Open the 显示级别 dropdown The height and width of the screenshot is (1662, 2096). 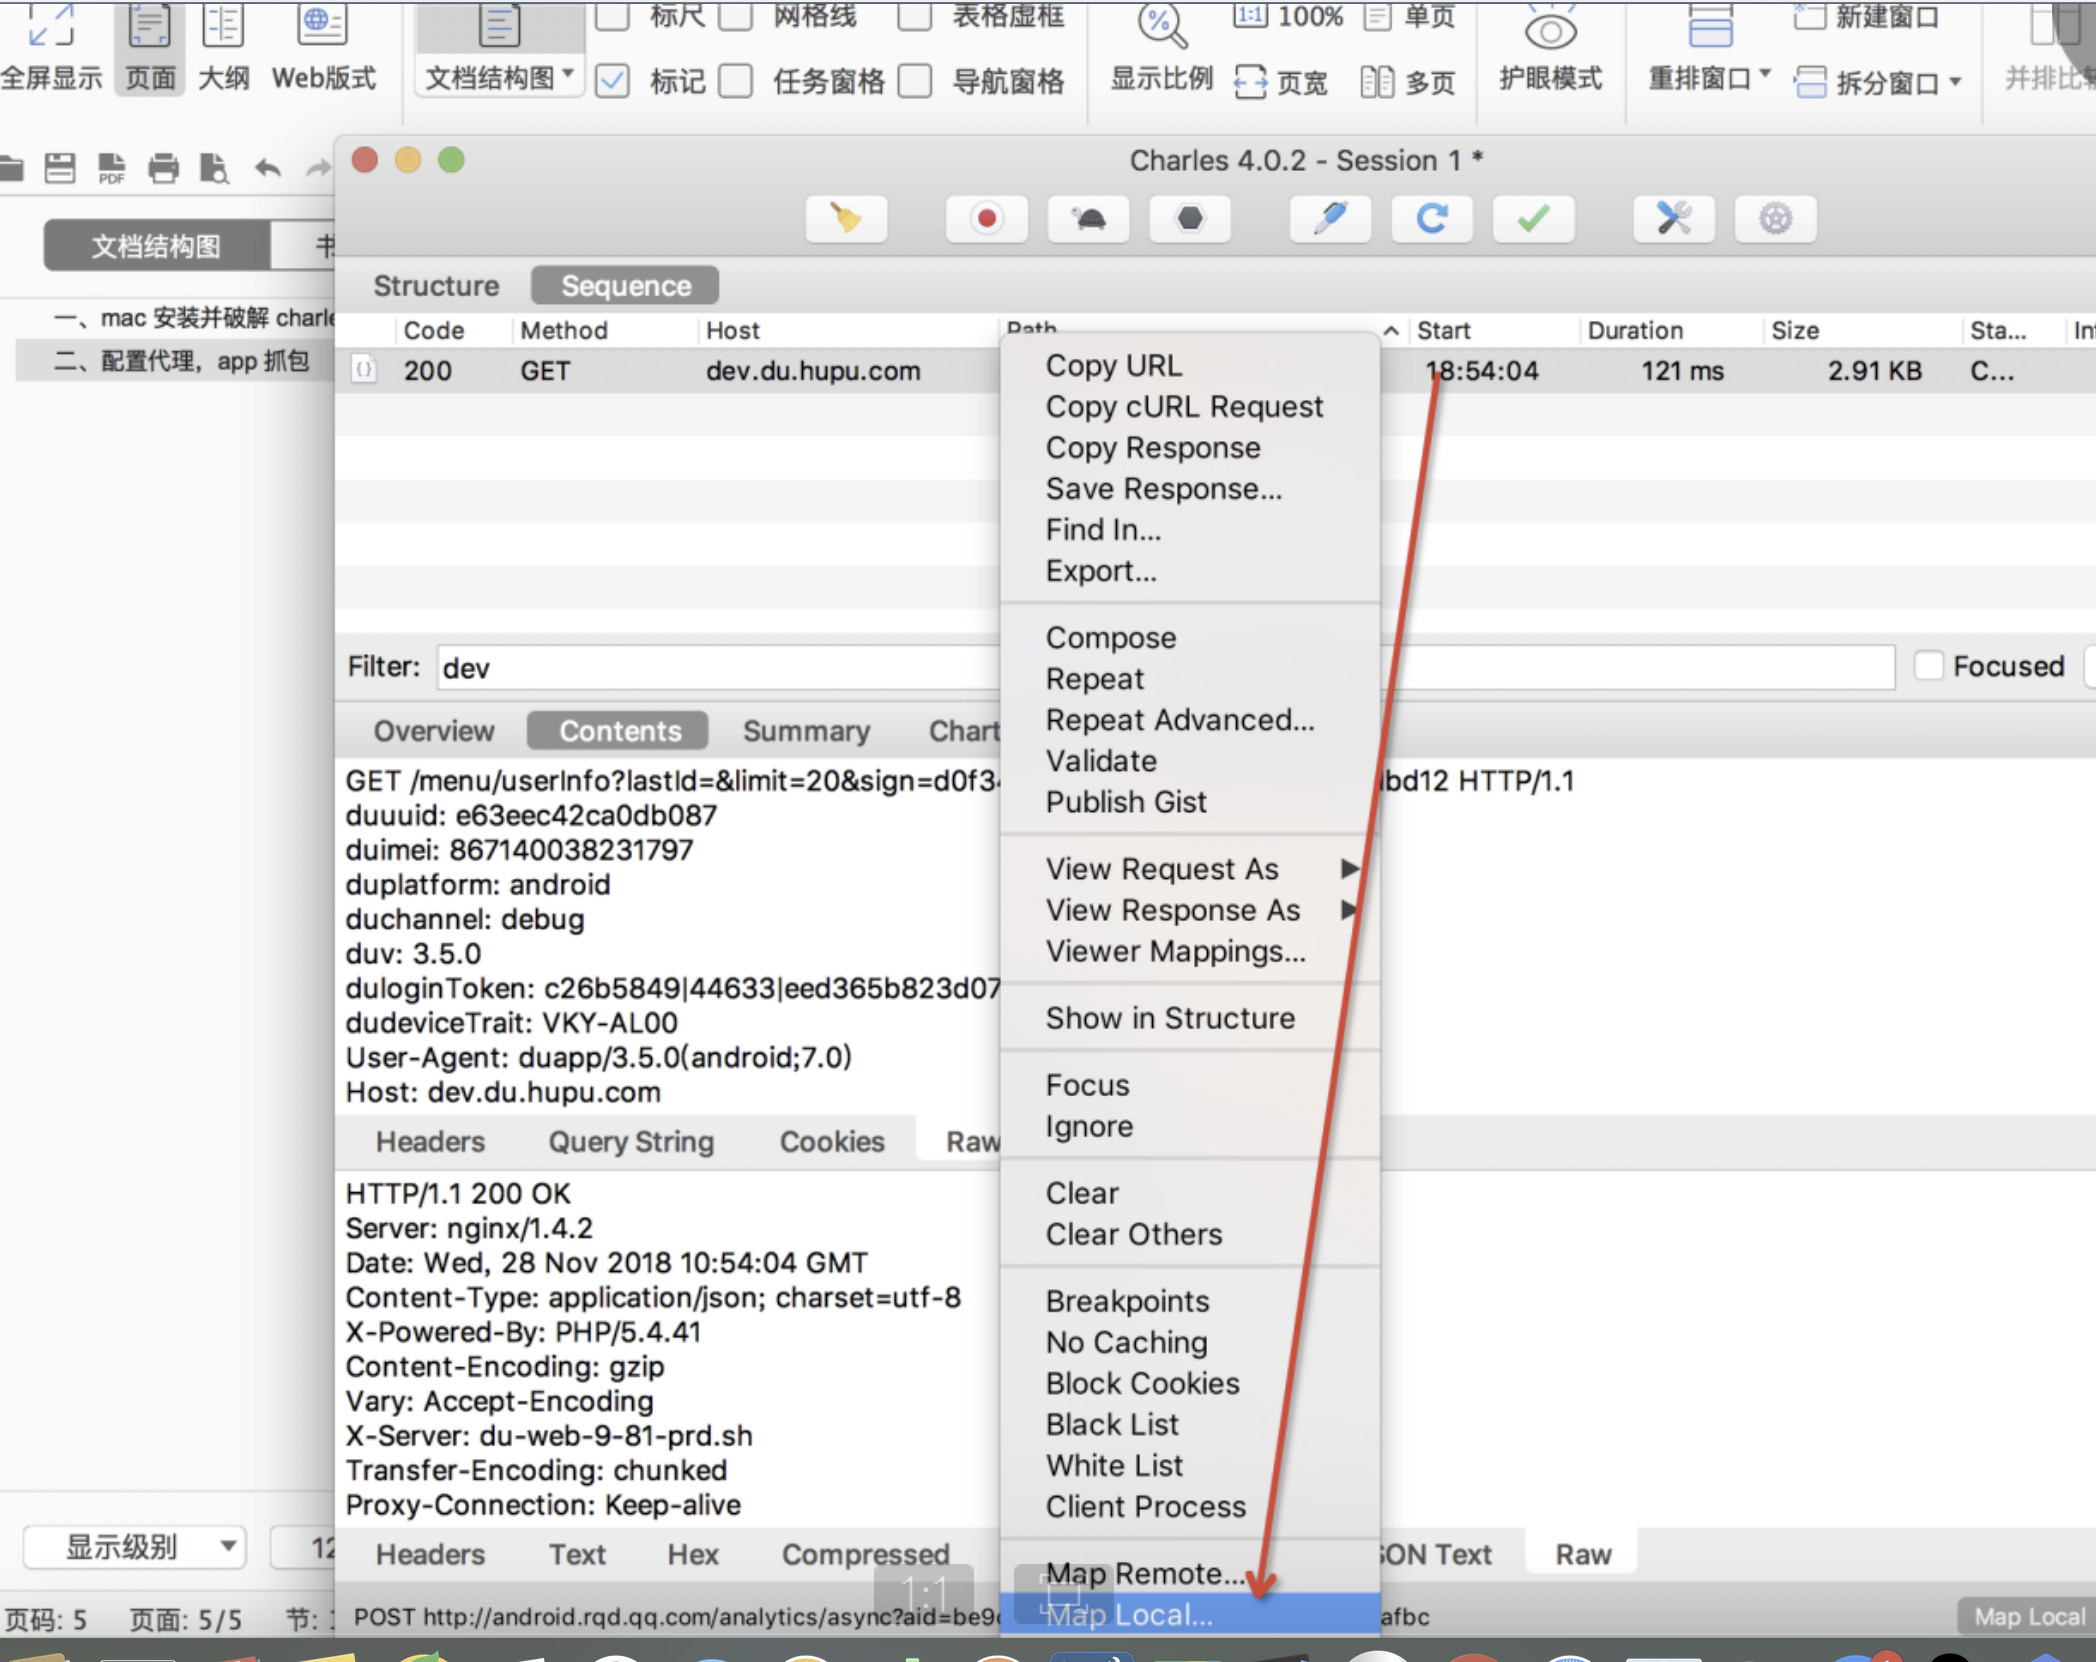point(134,1547)
